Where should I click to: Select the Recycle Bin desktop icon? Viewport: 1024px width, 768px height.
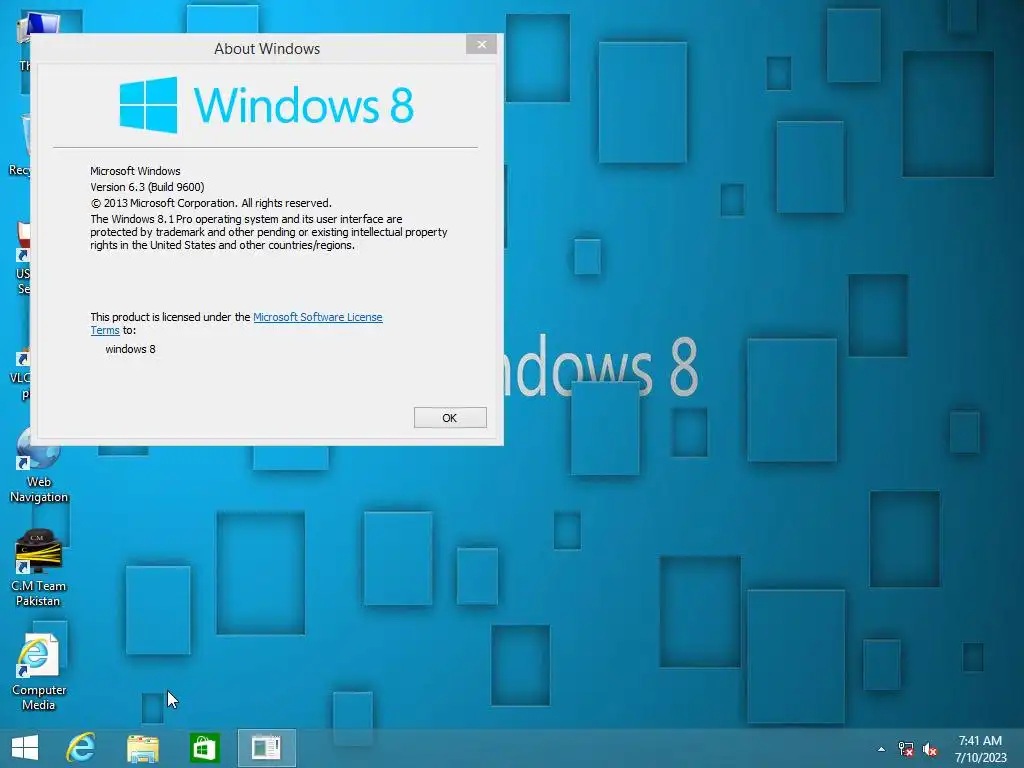[x=21, y=145]
